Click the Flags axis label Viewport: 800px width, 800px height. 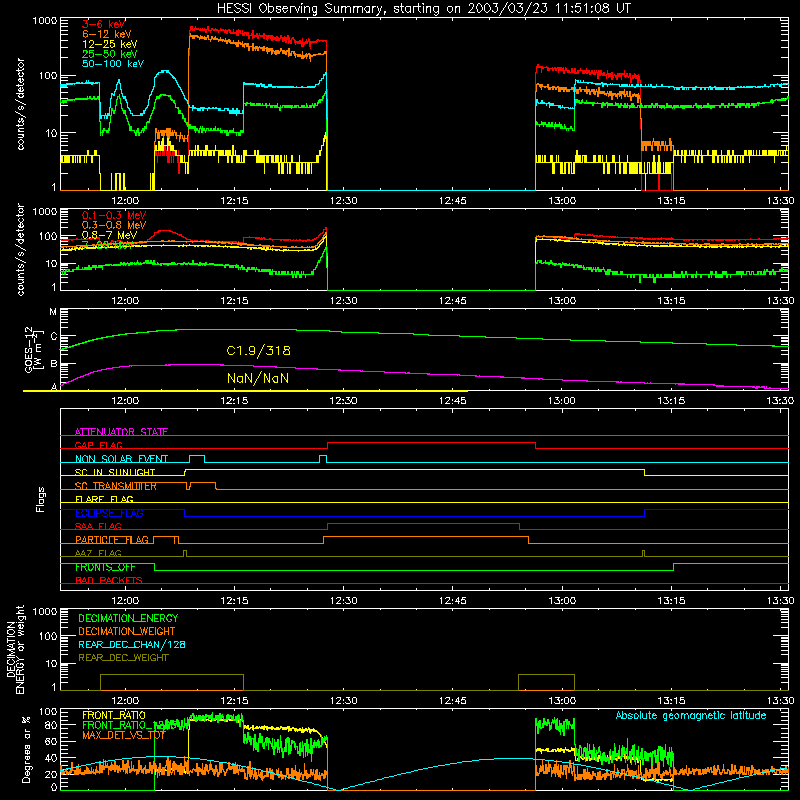40,499
